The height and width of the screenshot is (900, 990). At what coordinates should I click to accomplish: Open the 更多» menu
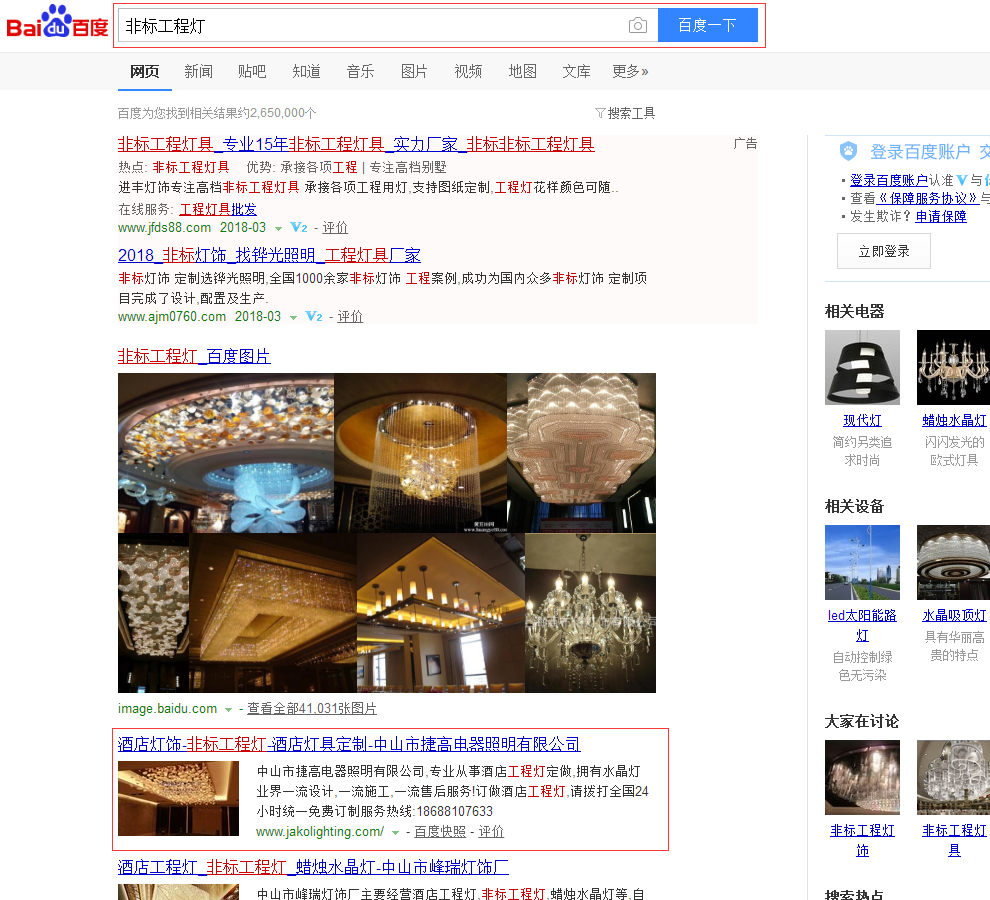630,71
